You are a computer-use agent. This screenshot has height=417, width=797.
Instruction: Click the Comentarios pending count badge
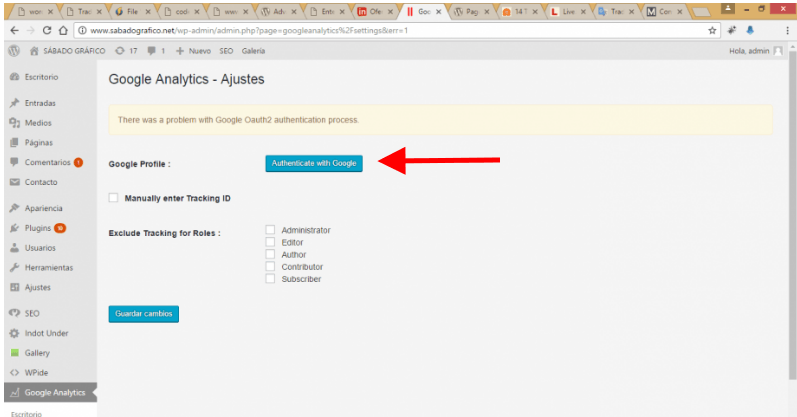point(78,162)
